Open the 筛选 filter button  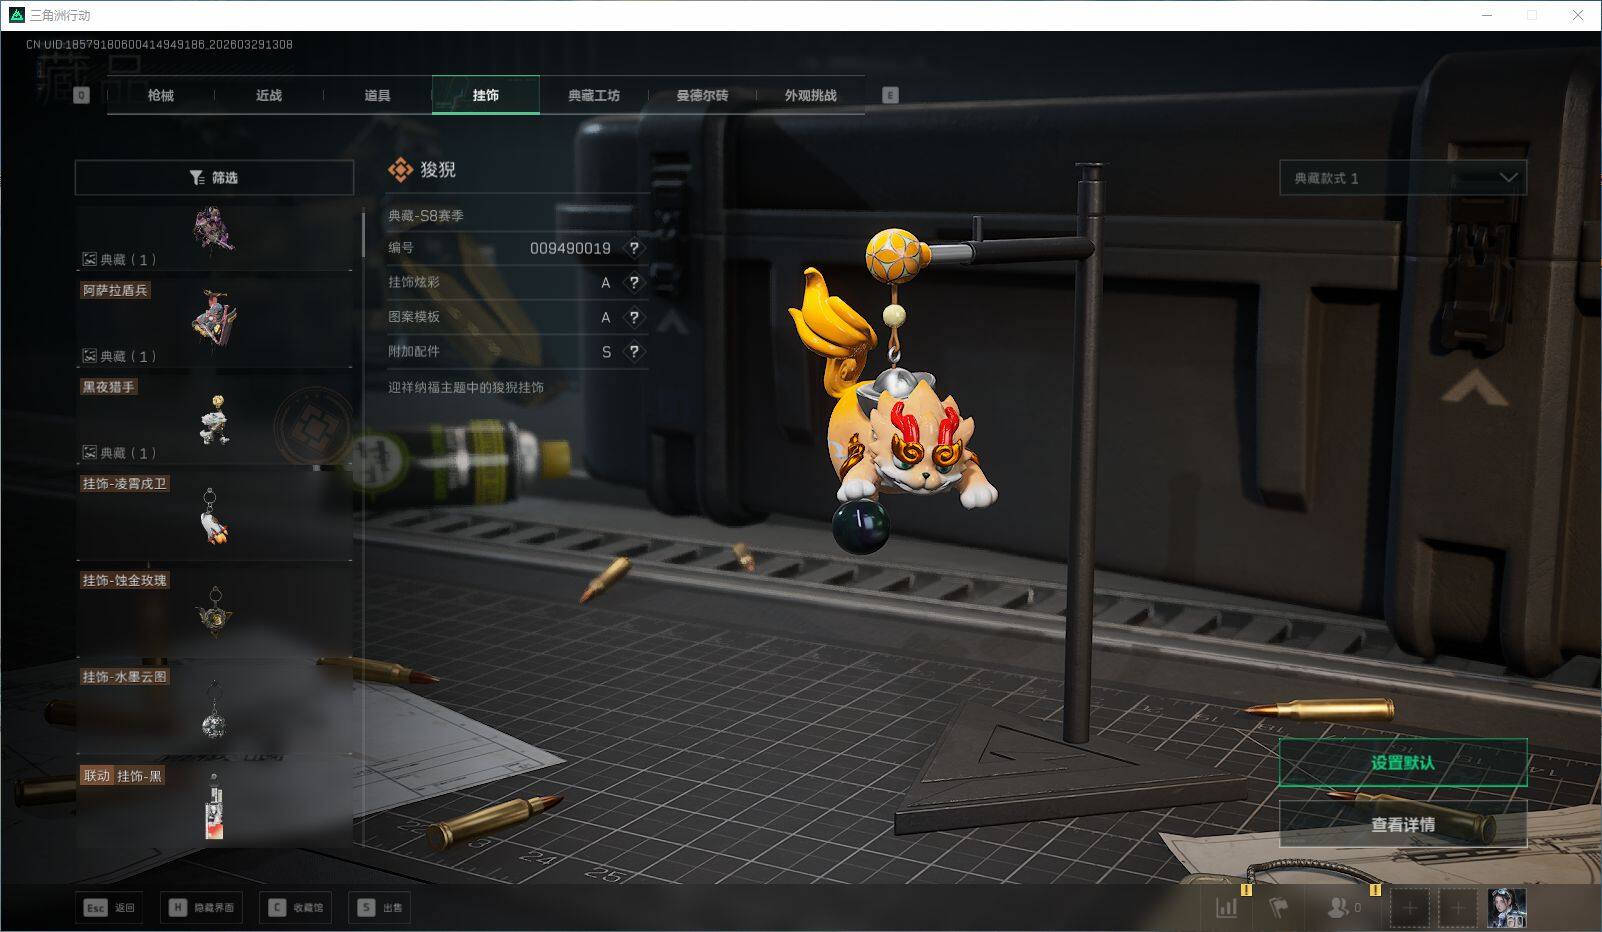pos(214,178)
